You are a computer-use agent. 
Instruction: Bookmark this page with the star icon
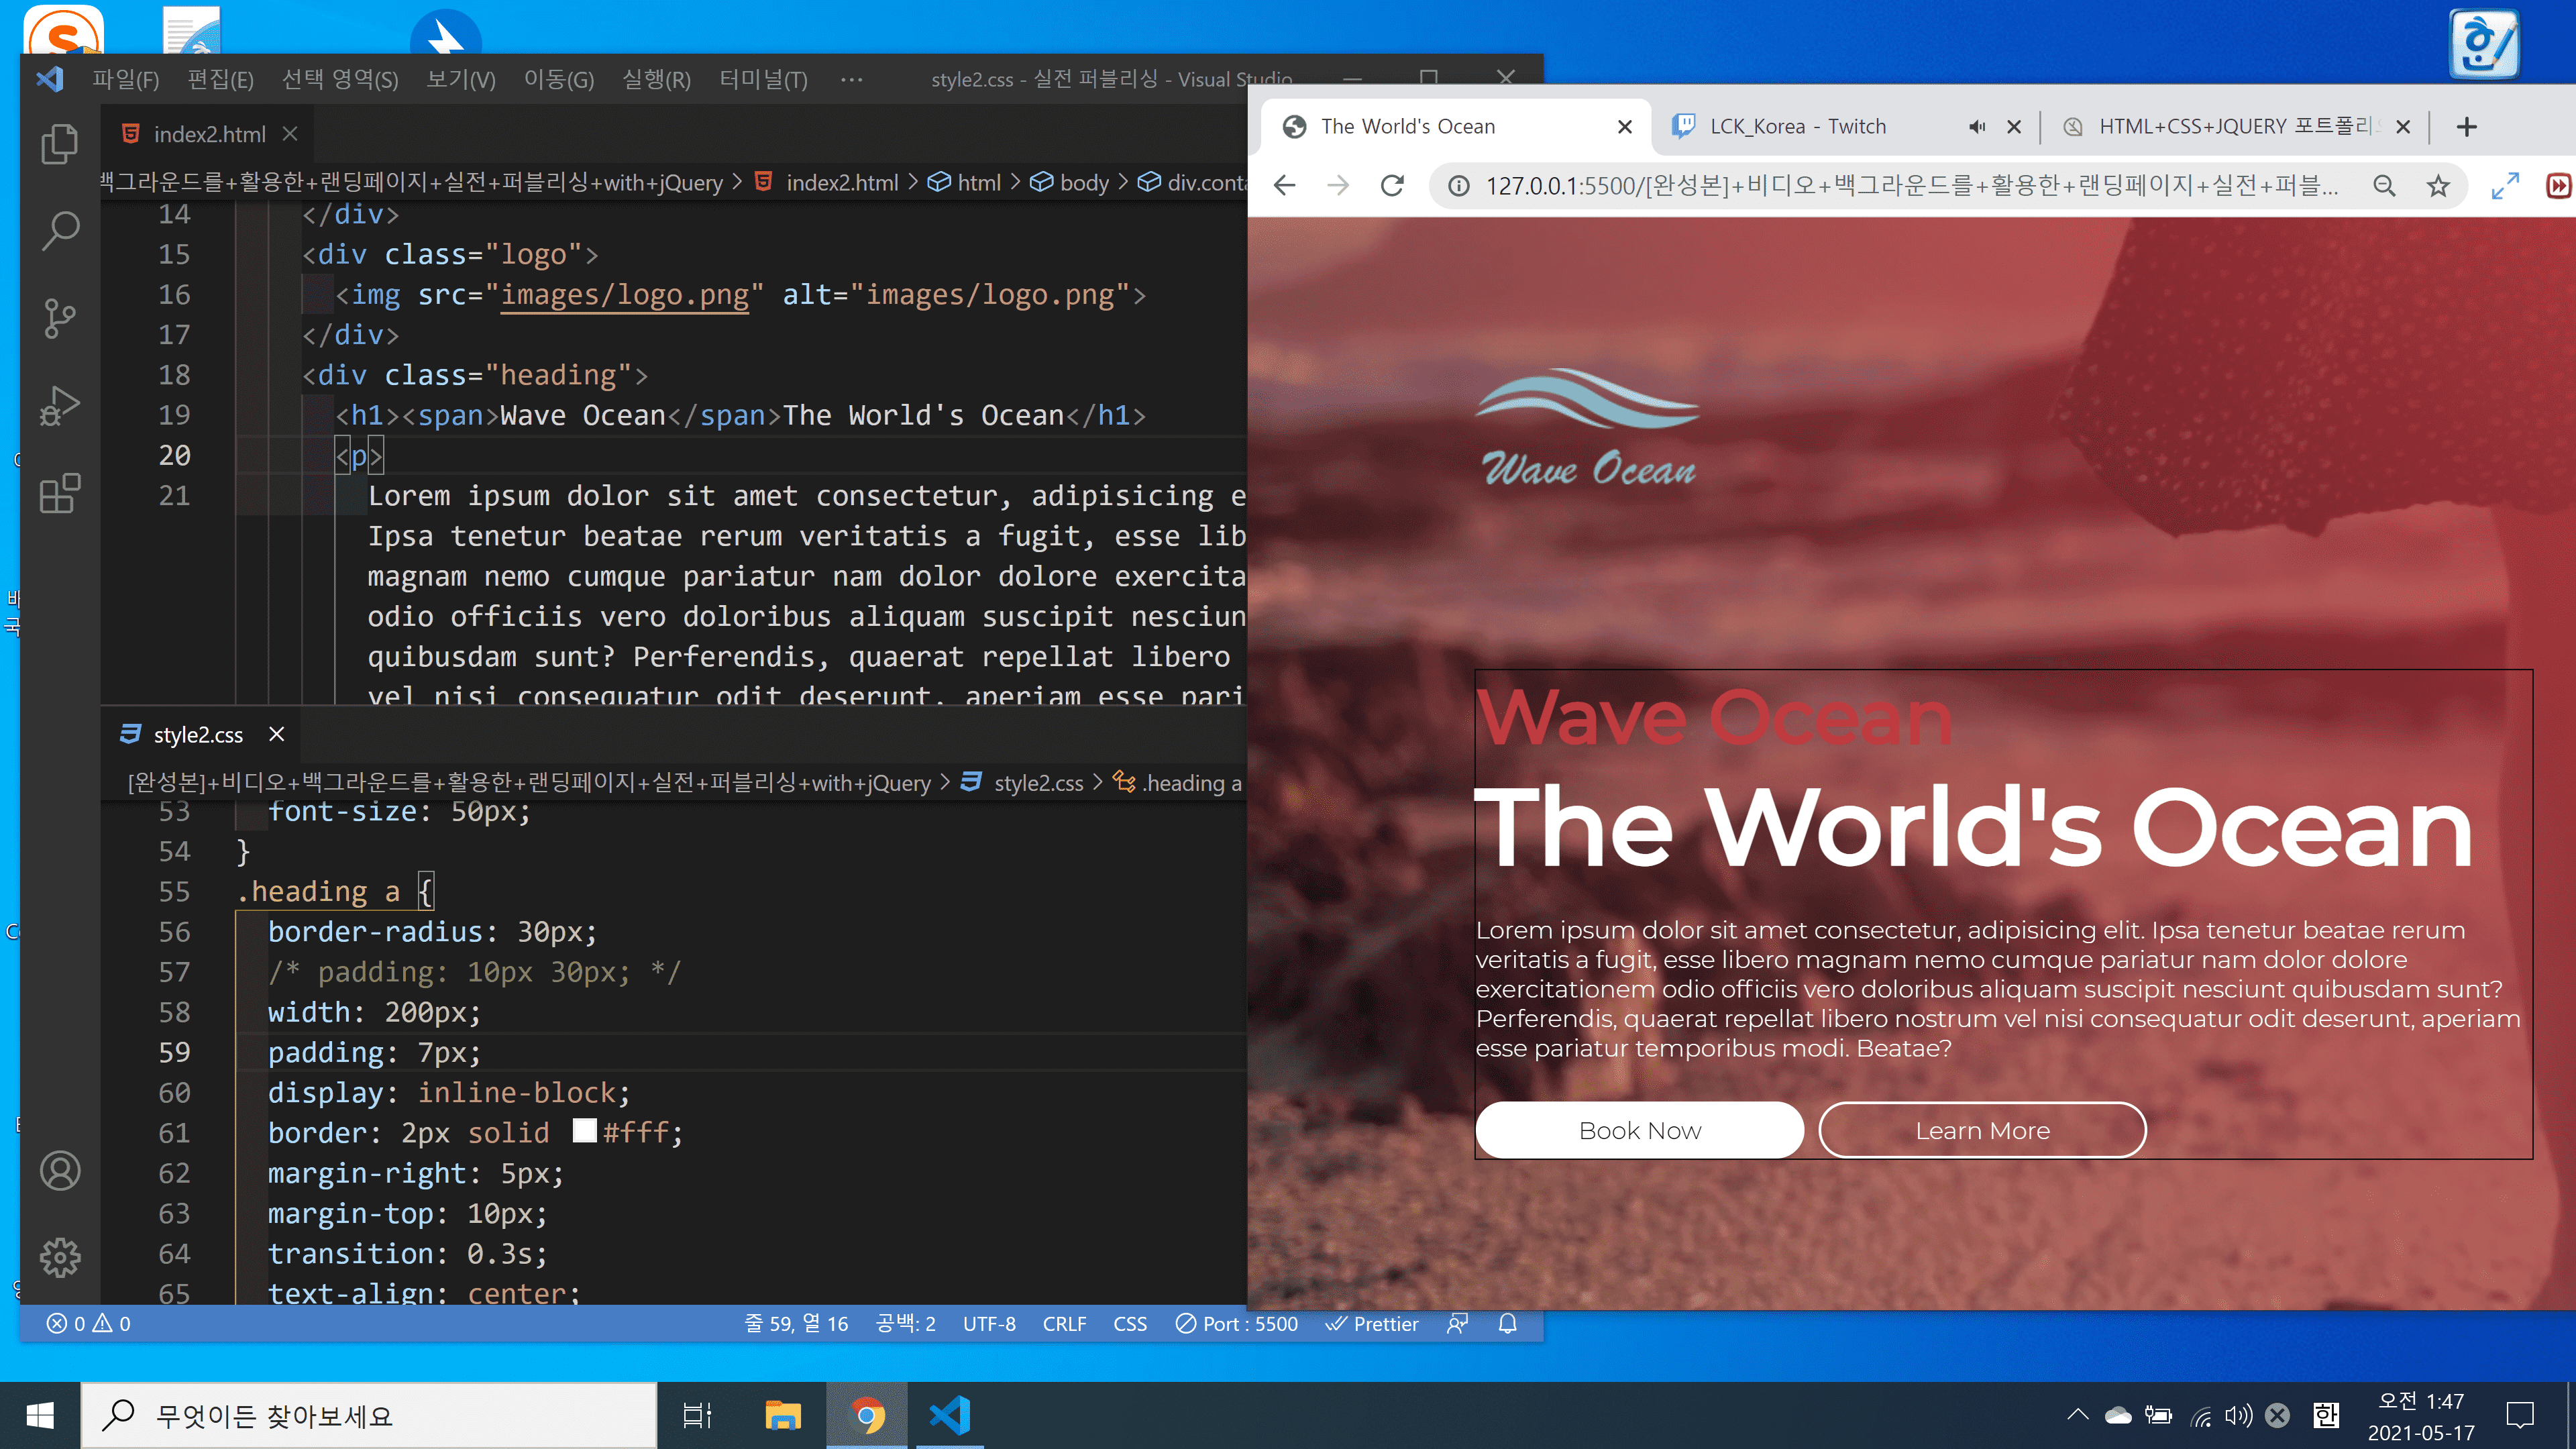click(2438, 185)
